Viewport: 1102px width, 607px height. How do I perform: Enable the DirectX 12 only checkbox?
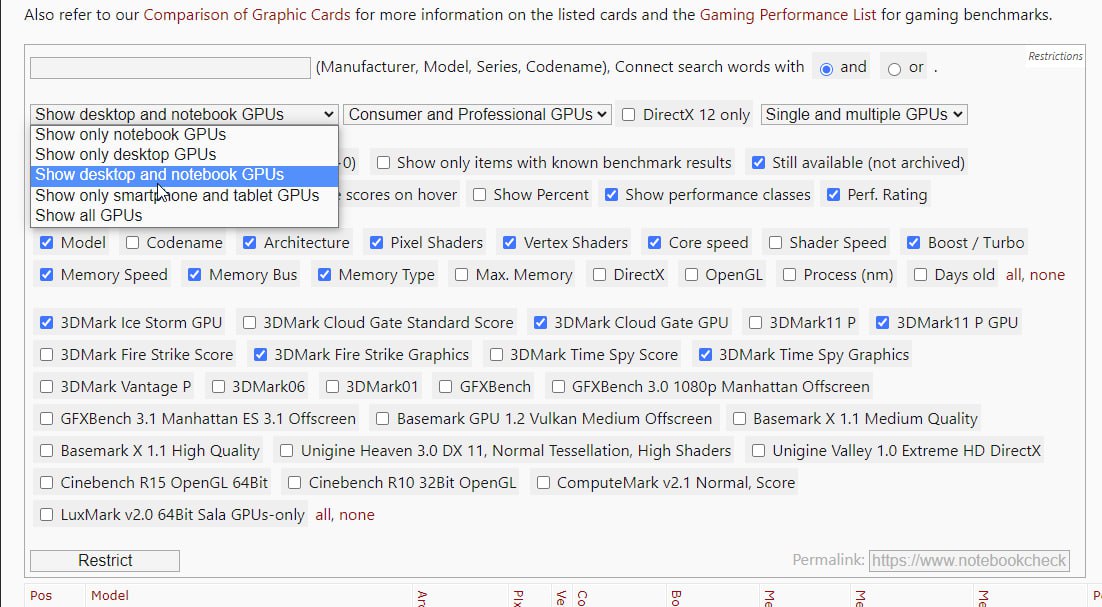(629, 115)
